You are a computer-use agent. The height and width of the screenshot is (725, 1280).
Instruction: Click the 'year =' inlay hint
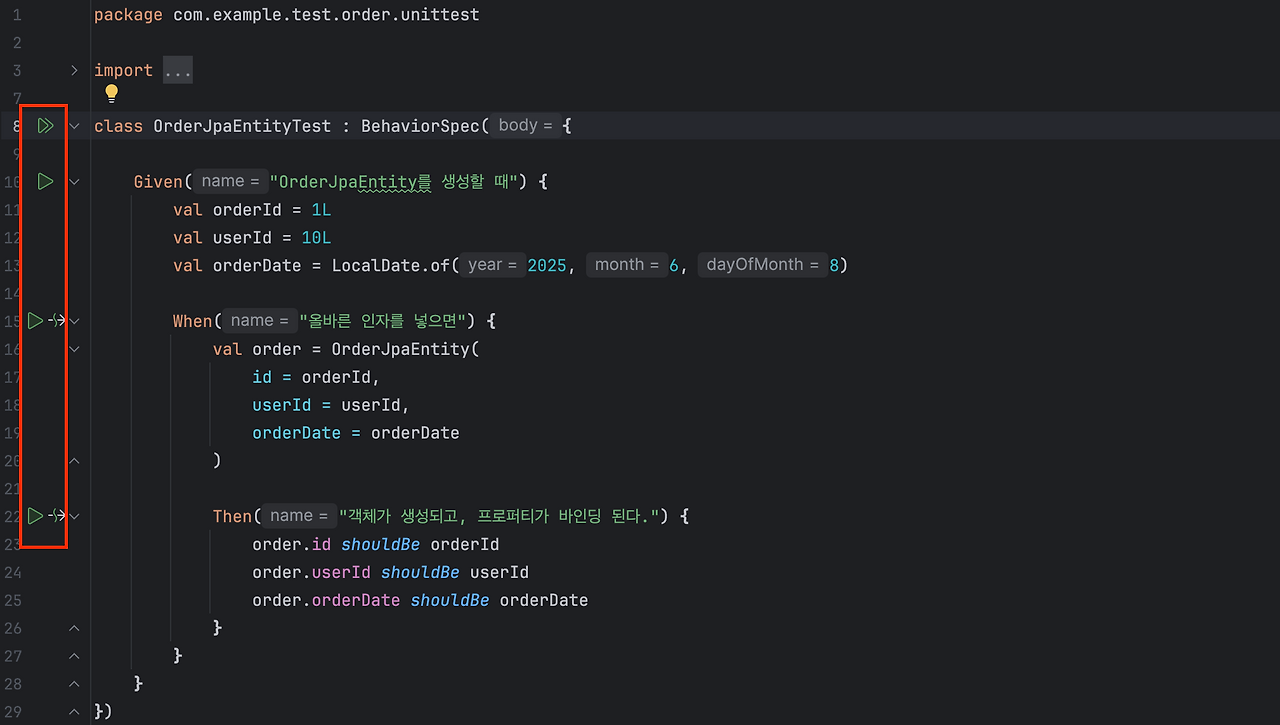(x=492, y=265)
